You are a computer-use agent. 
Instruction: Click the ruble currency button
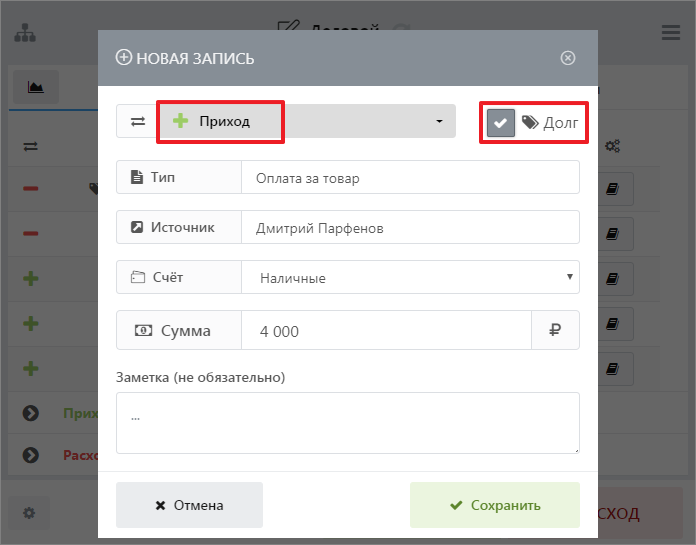pyautogui.click(x=555, y=331)
